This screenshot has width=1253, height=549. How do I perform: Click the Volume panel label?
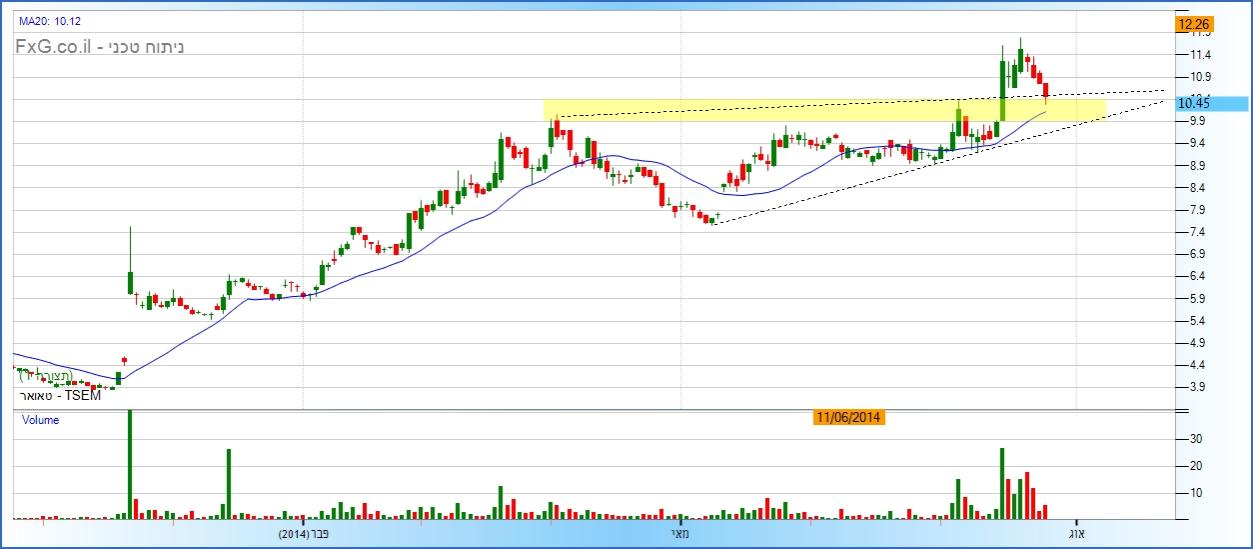point(41,420)
